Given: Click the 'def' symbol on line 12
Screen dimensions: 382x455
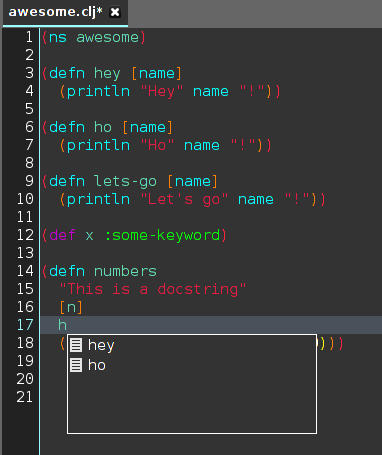Looking at the screenshot, I should point(62,235).
